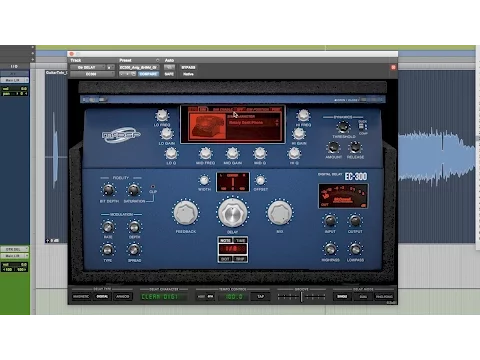Screen dimensions: 480x360
Task: Click the TAP tempo button
Action: (x=261, y=296)
